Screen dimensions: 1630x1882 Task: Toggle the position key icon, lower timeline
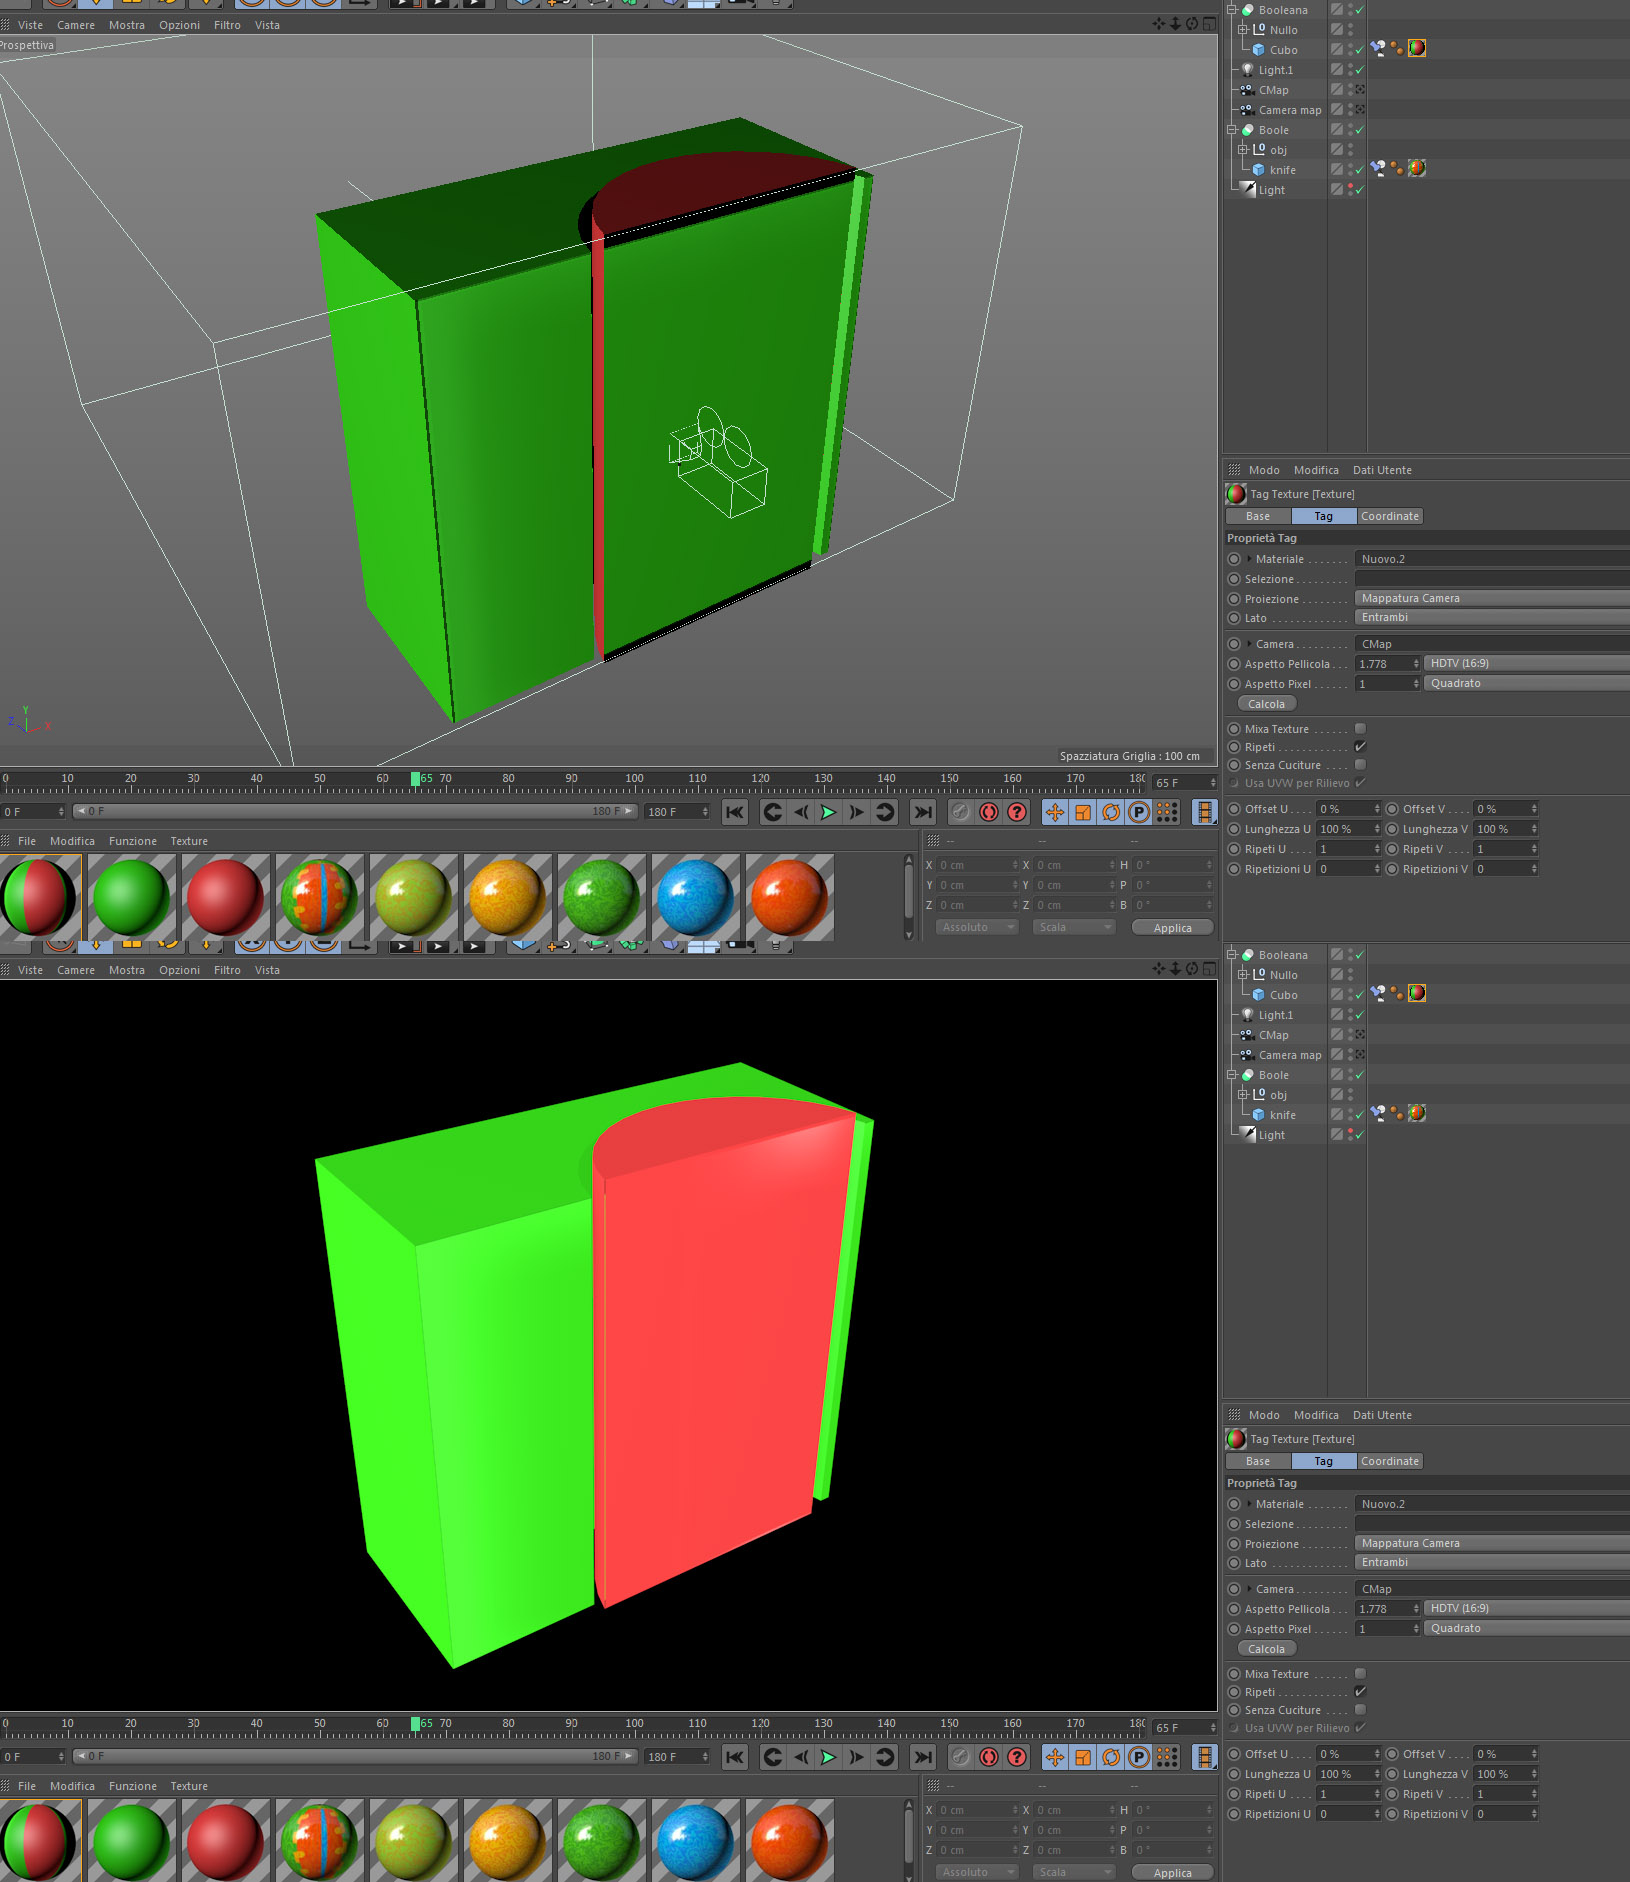pos(1055,1757)
